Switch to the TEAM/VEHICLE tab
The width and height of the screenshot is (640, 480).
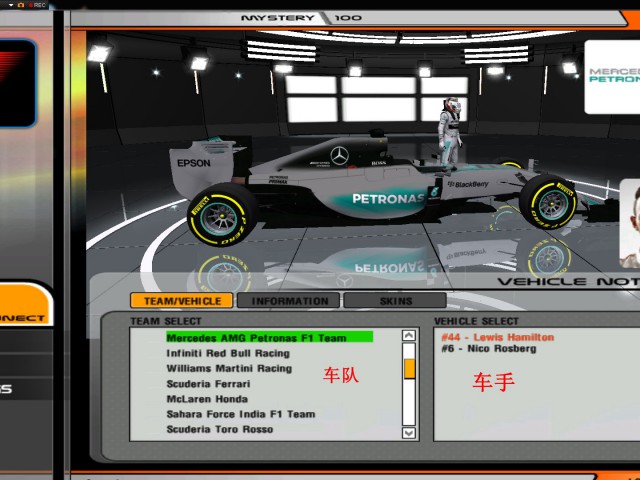point(182,301)
